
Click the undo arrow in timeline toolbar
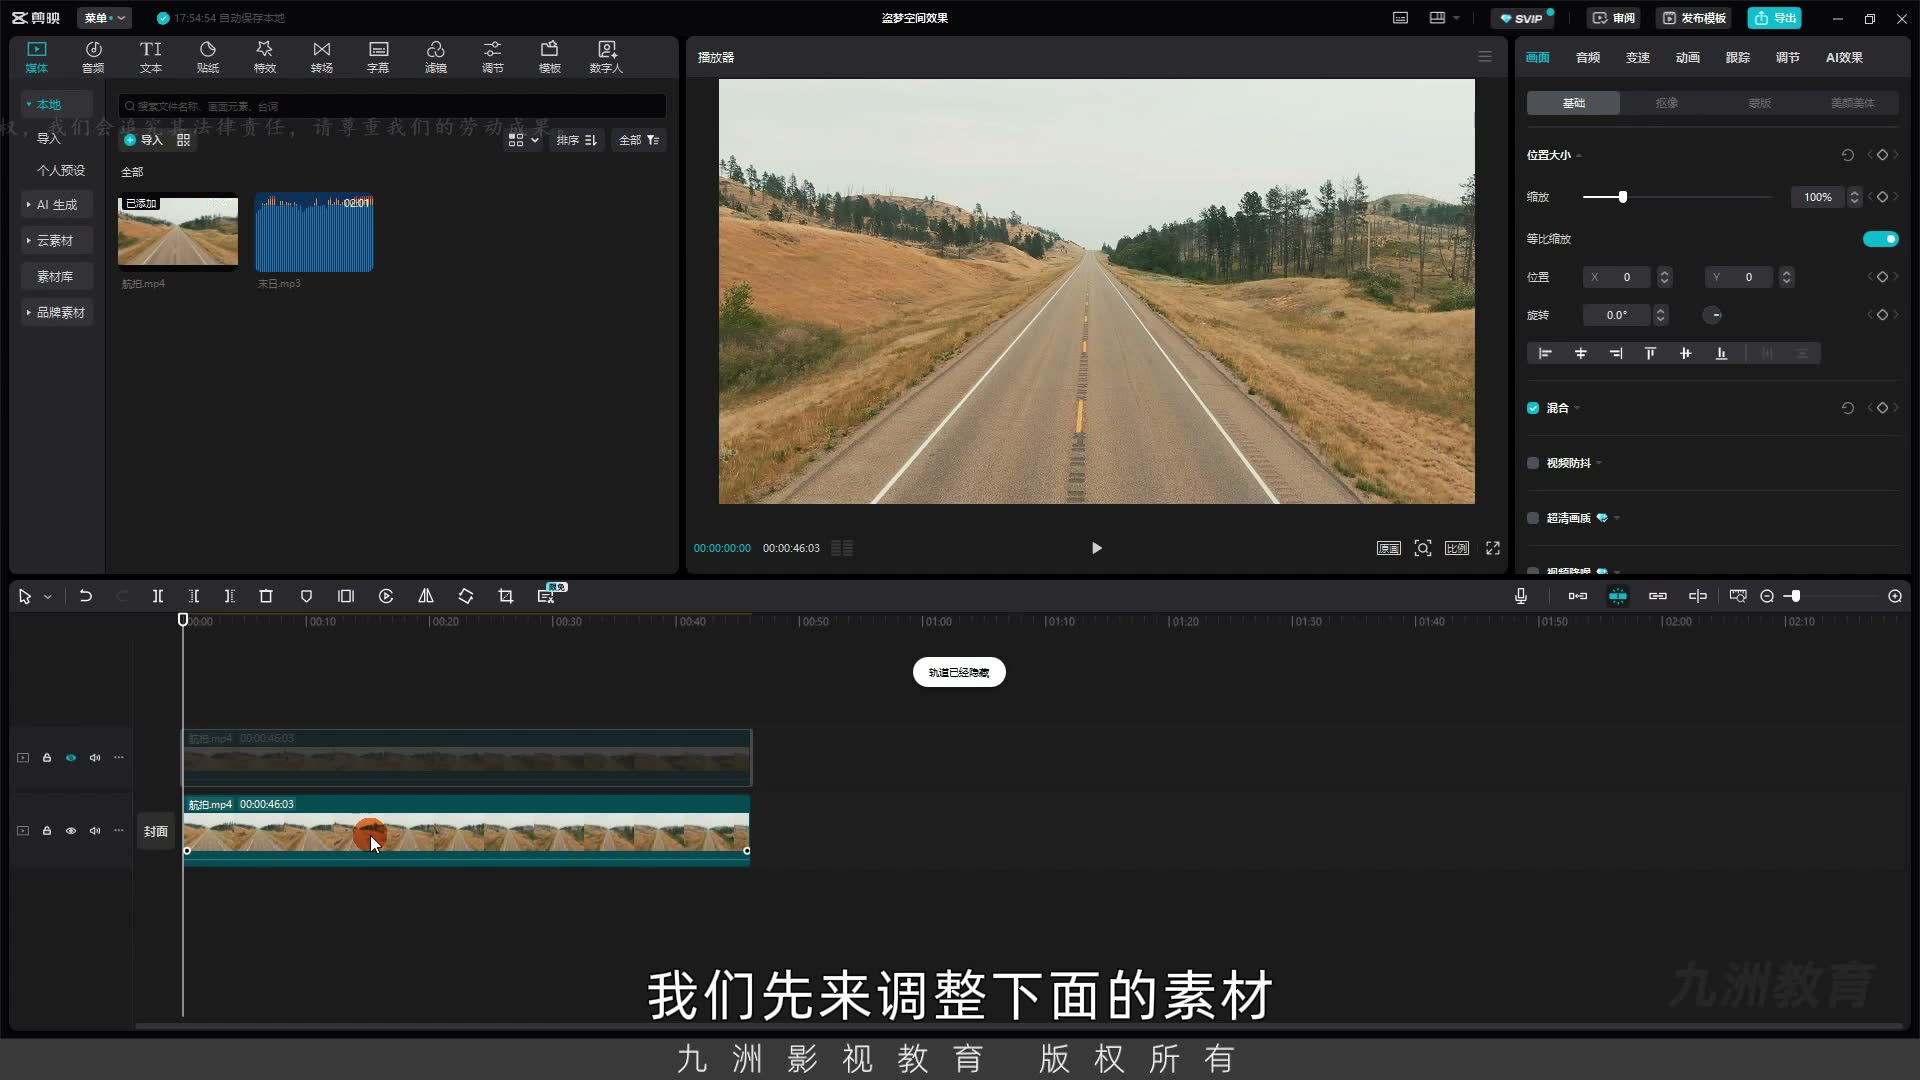(x=86, y=596)
